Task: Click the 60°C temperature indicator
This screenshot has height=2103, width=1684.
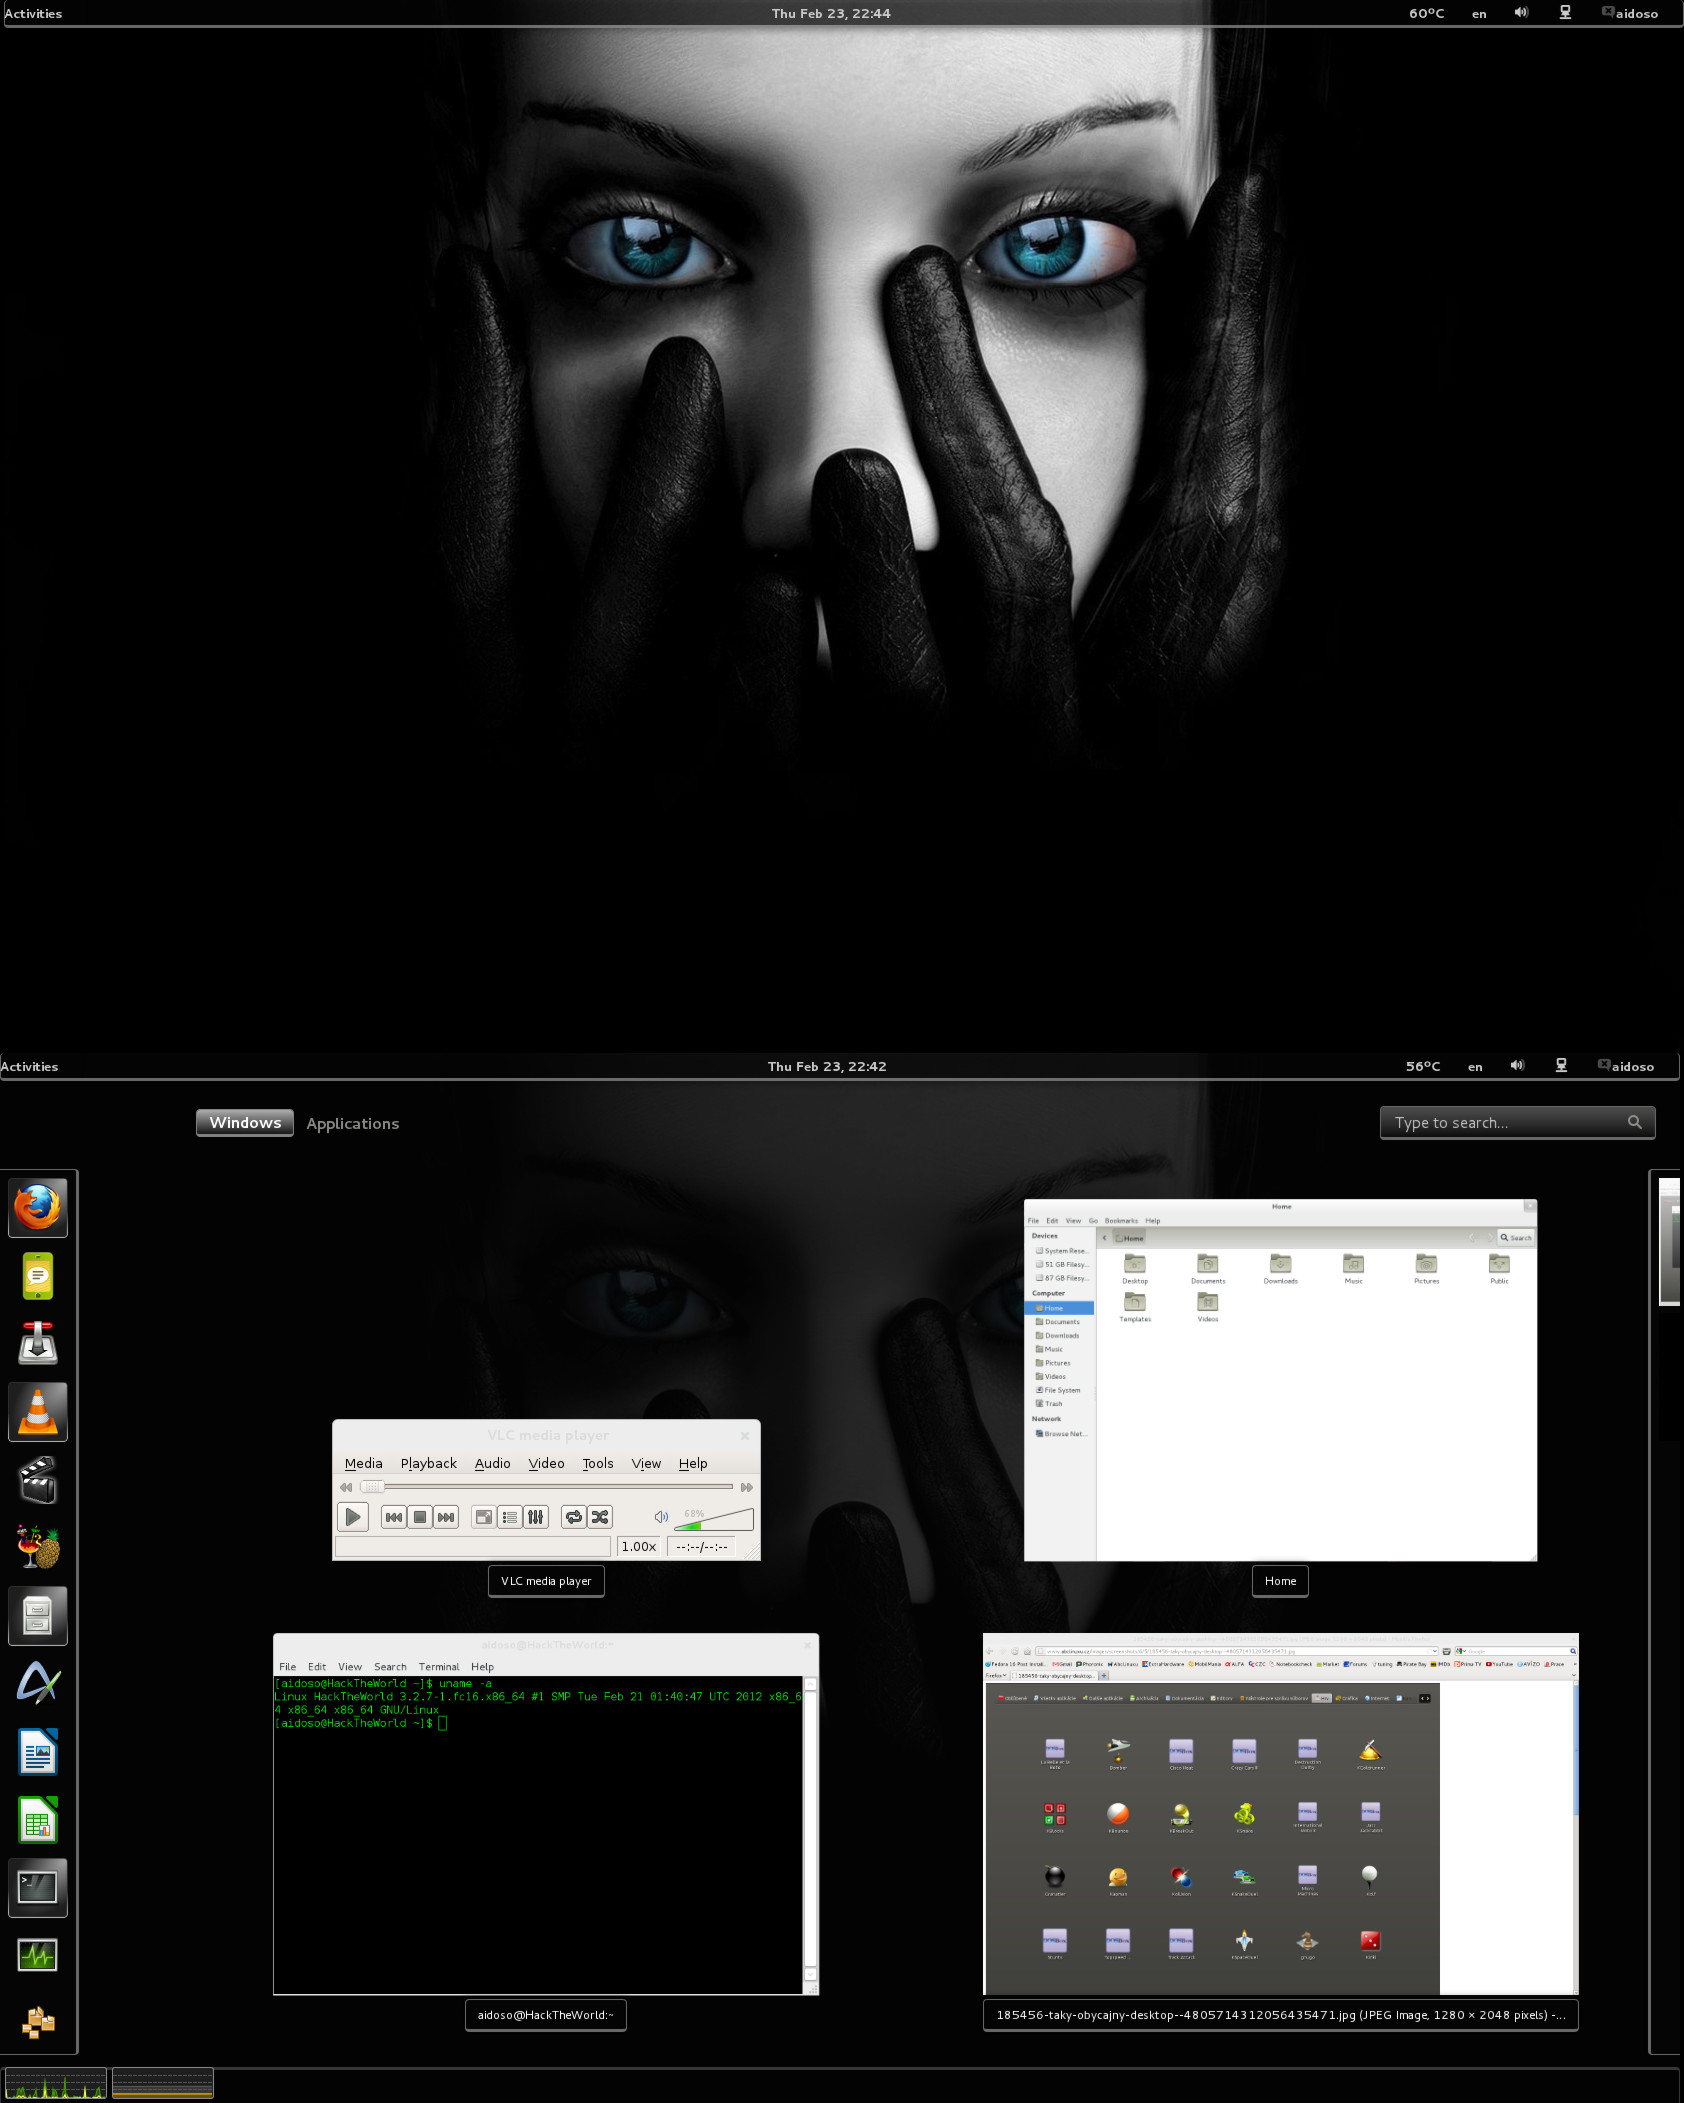Action: 1427,13
